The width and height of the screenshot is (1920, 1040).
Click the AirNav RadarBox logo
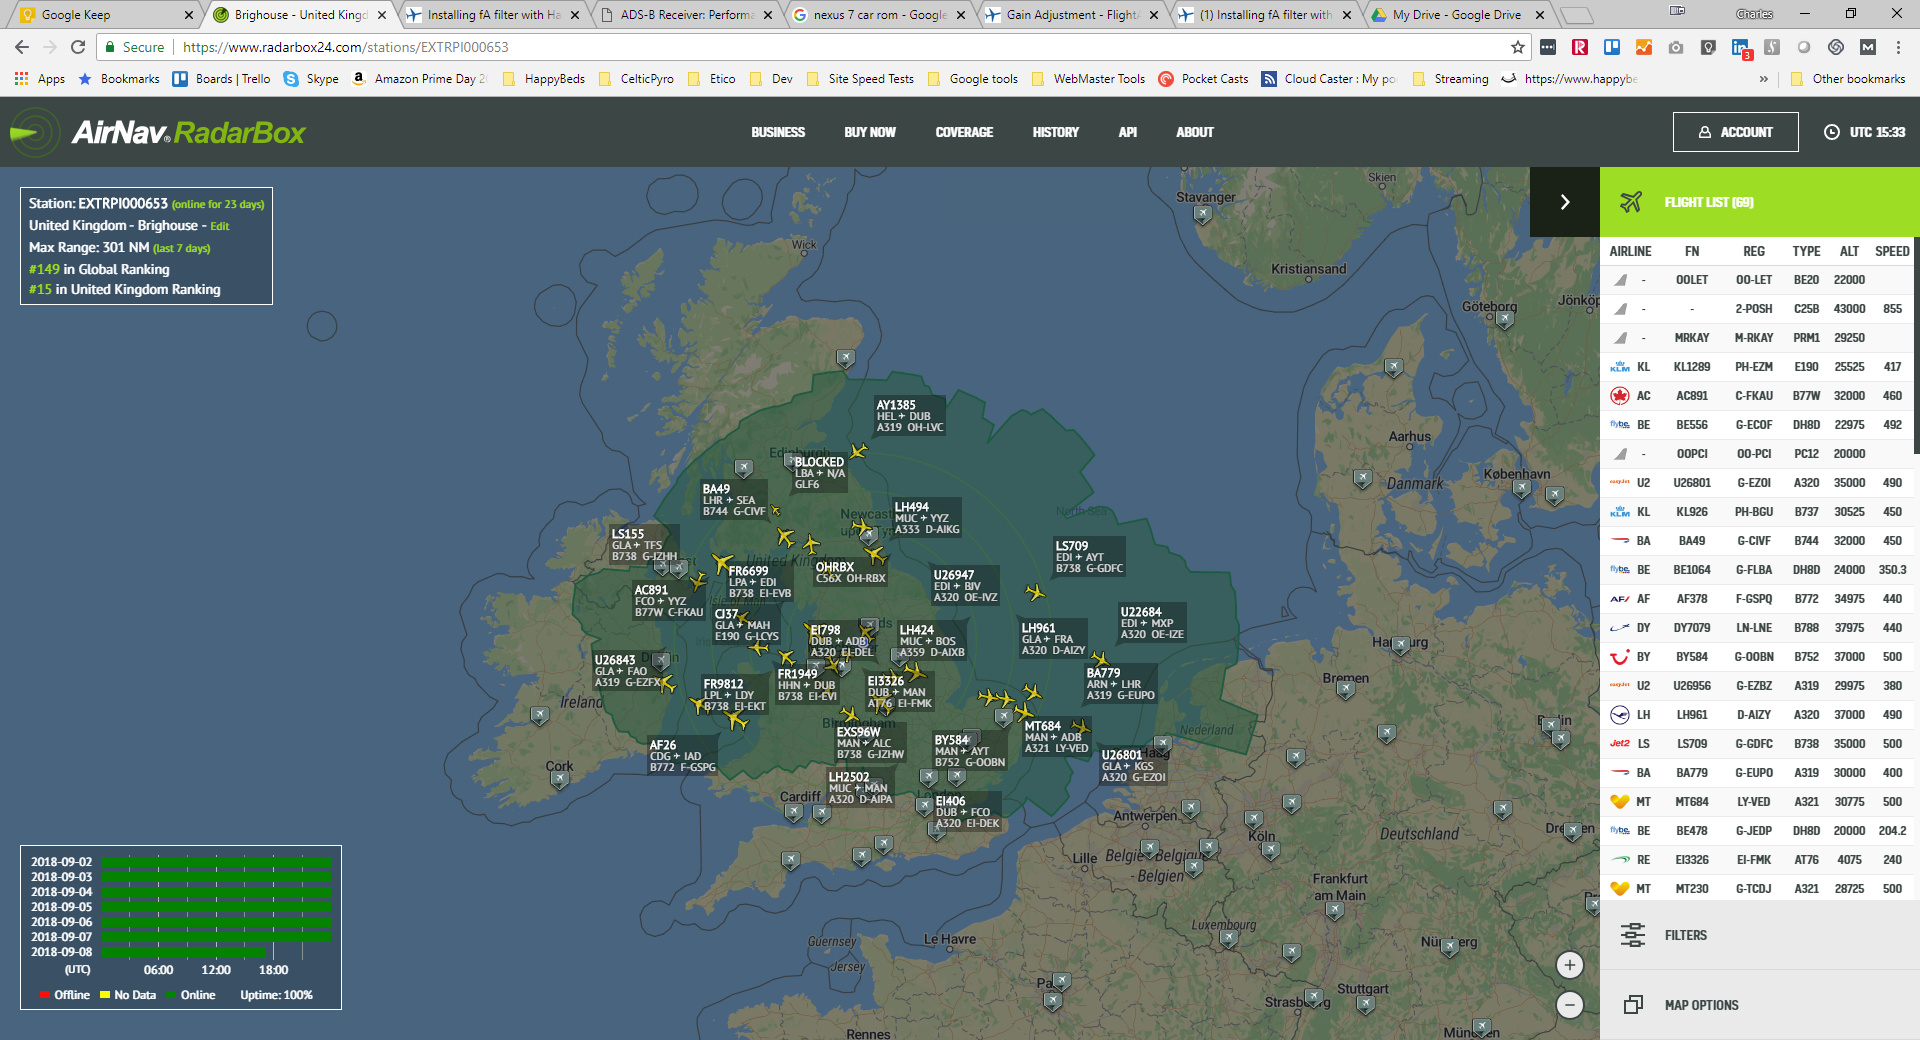158,133
